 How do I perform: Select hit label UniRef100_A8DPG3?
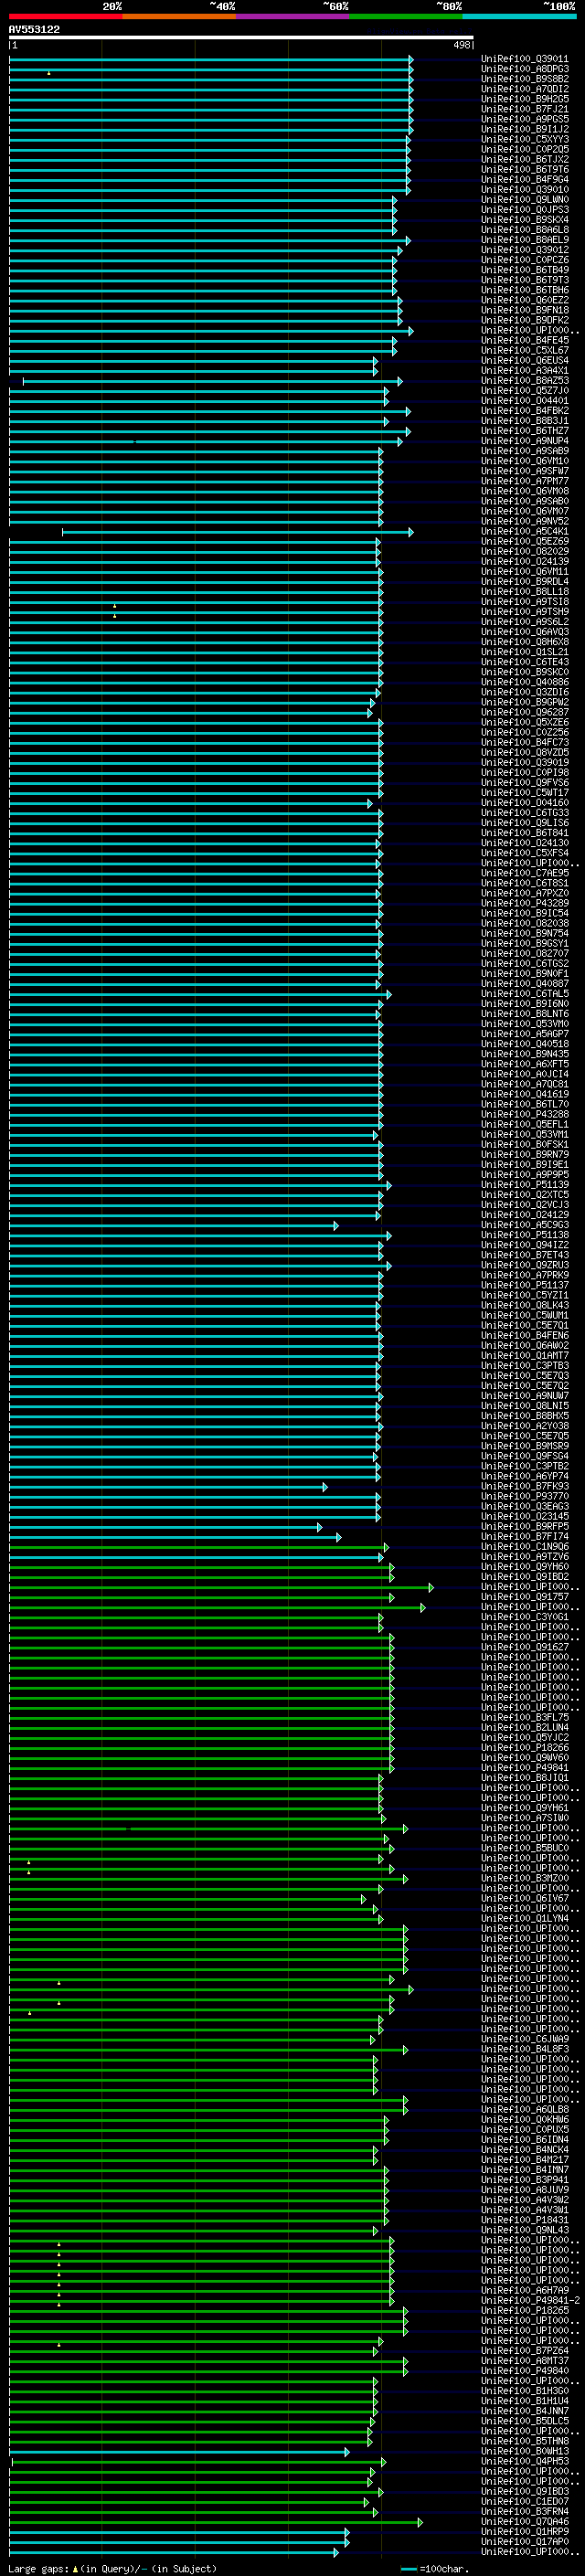point(525,69)
